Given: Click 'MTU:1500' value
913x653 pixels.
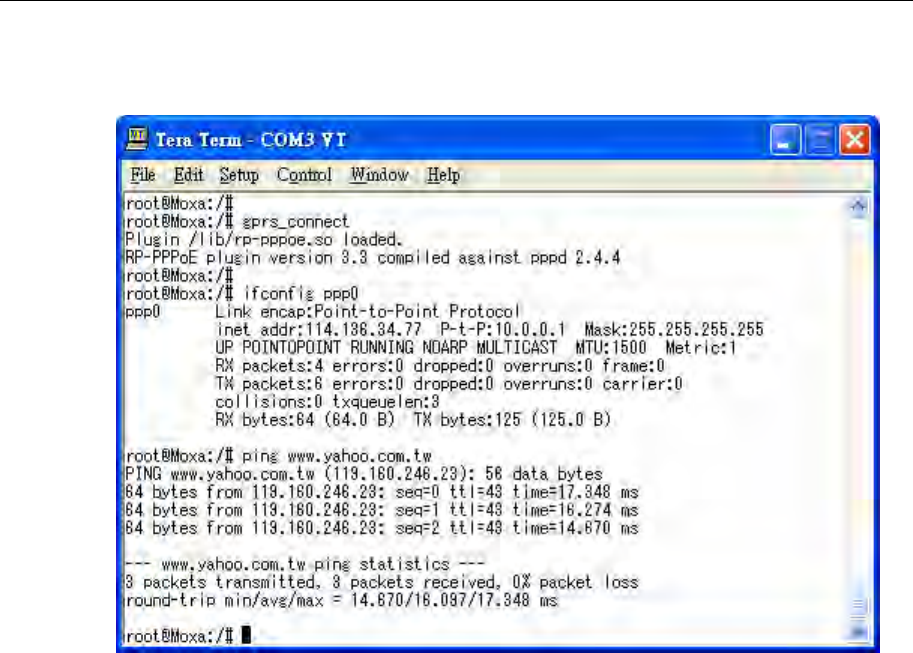Looking at the screenshot, I should click(611, 348).
